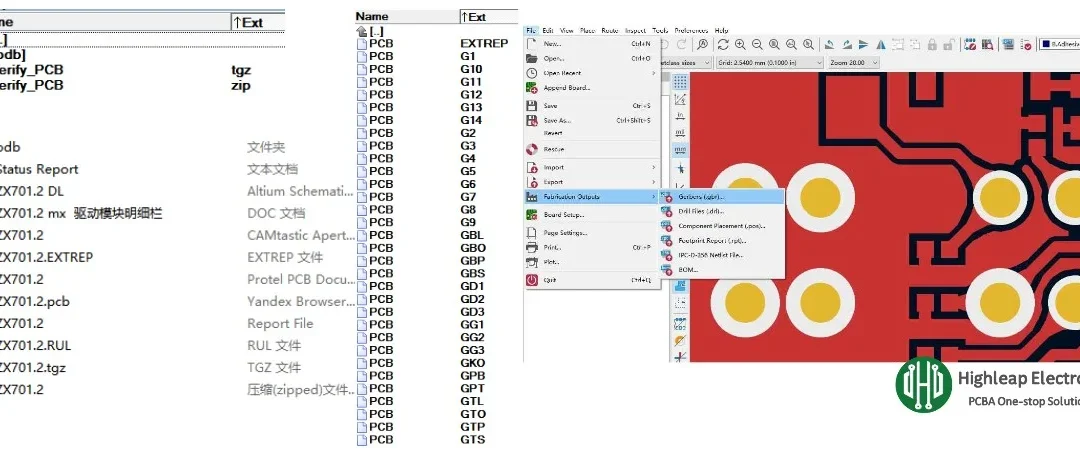Open the Zoom 20.00 dropdown
1080x466 pixels.
click(x=854, y=63)
